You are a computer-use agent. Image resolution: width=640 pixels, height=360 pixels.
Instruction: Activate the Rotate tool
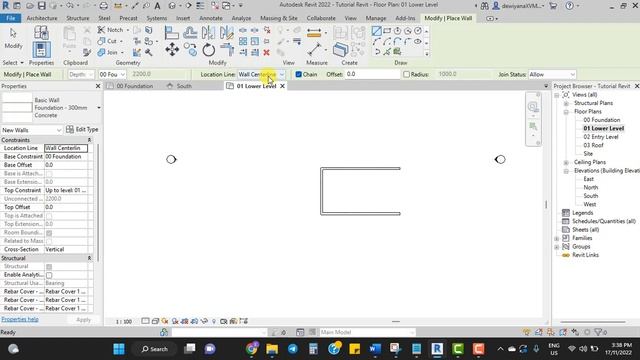pos(209,50)
